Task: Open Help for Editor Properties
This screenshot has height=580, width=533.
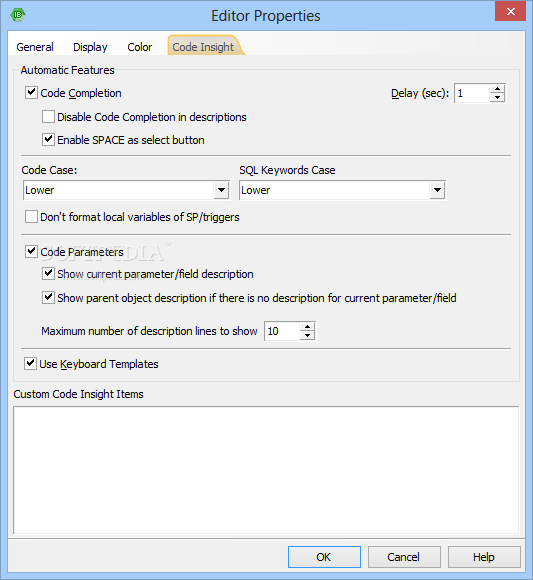Action: tap(484, 557)
